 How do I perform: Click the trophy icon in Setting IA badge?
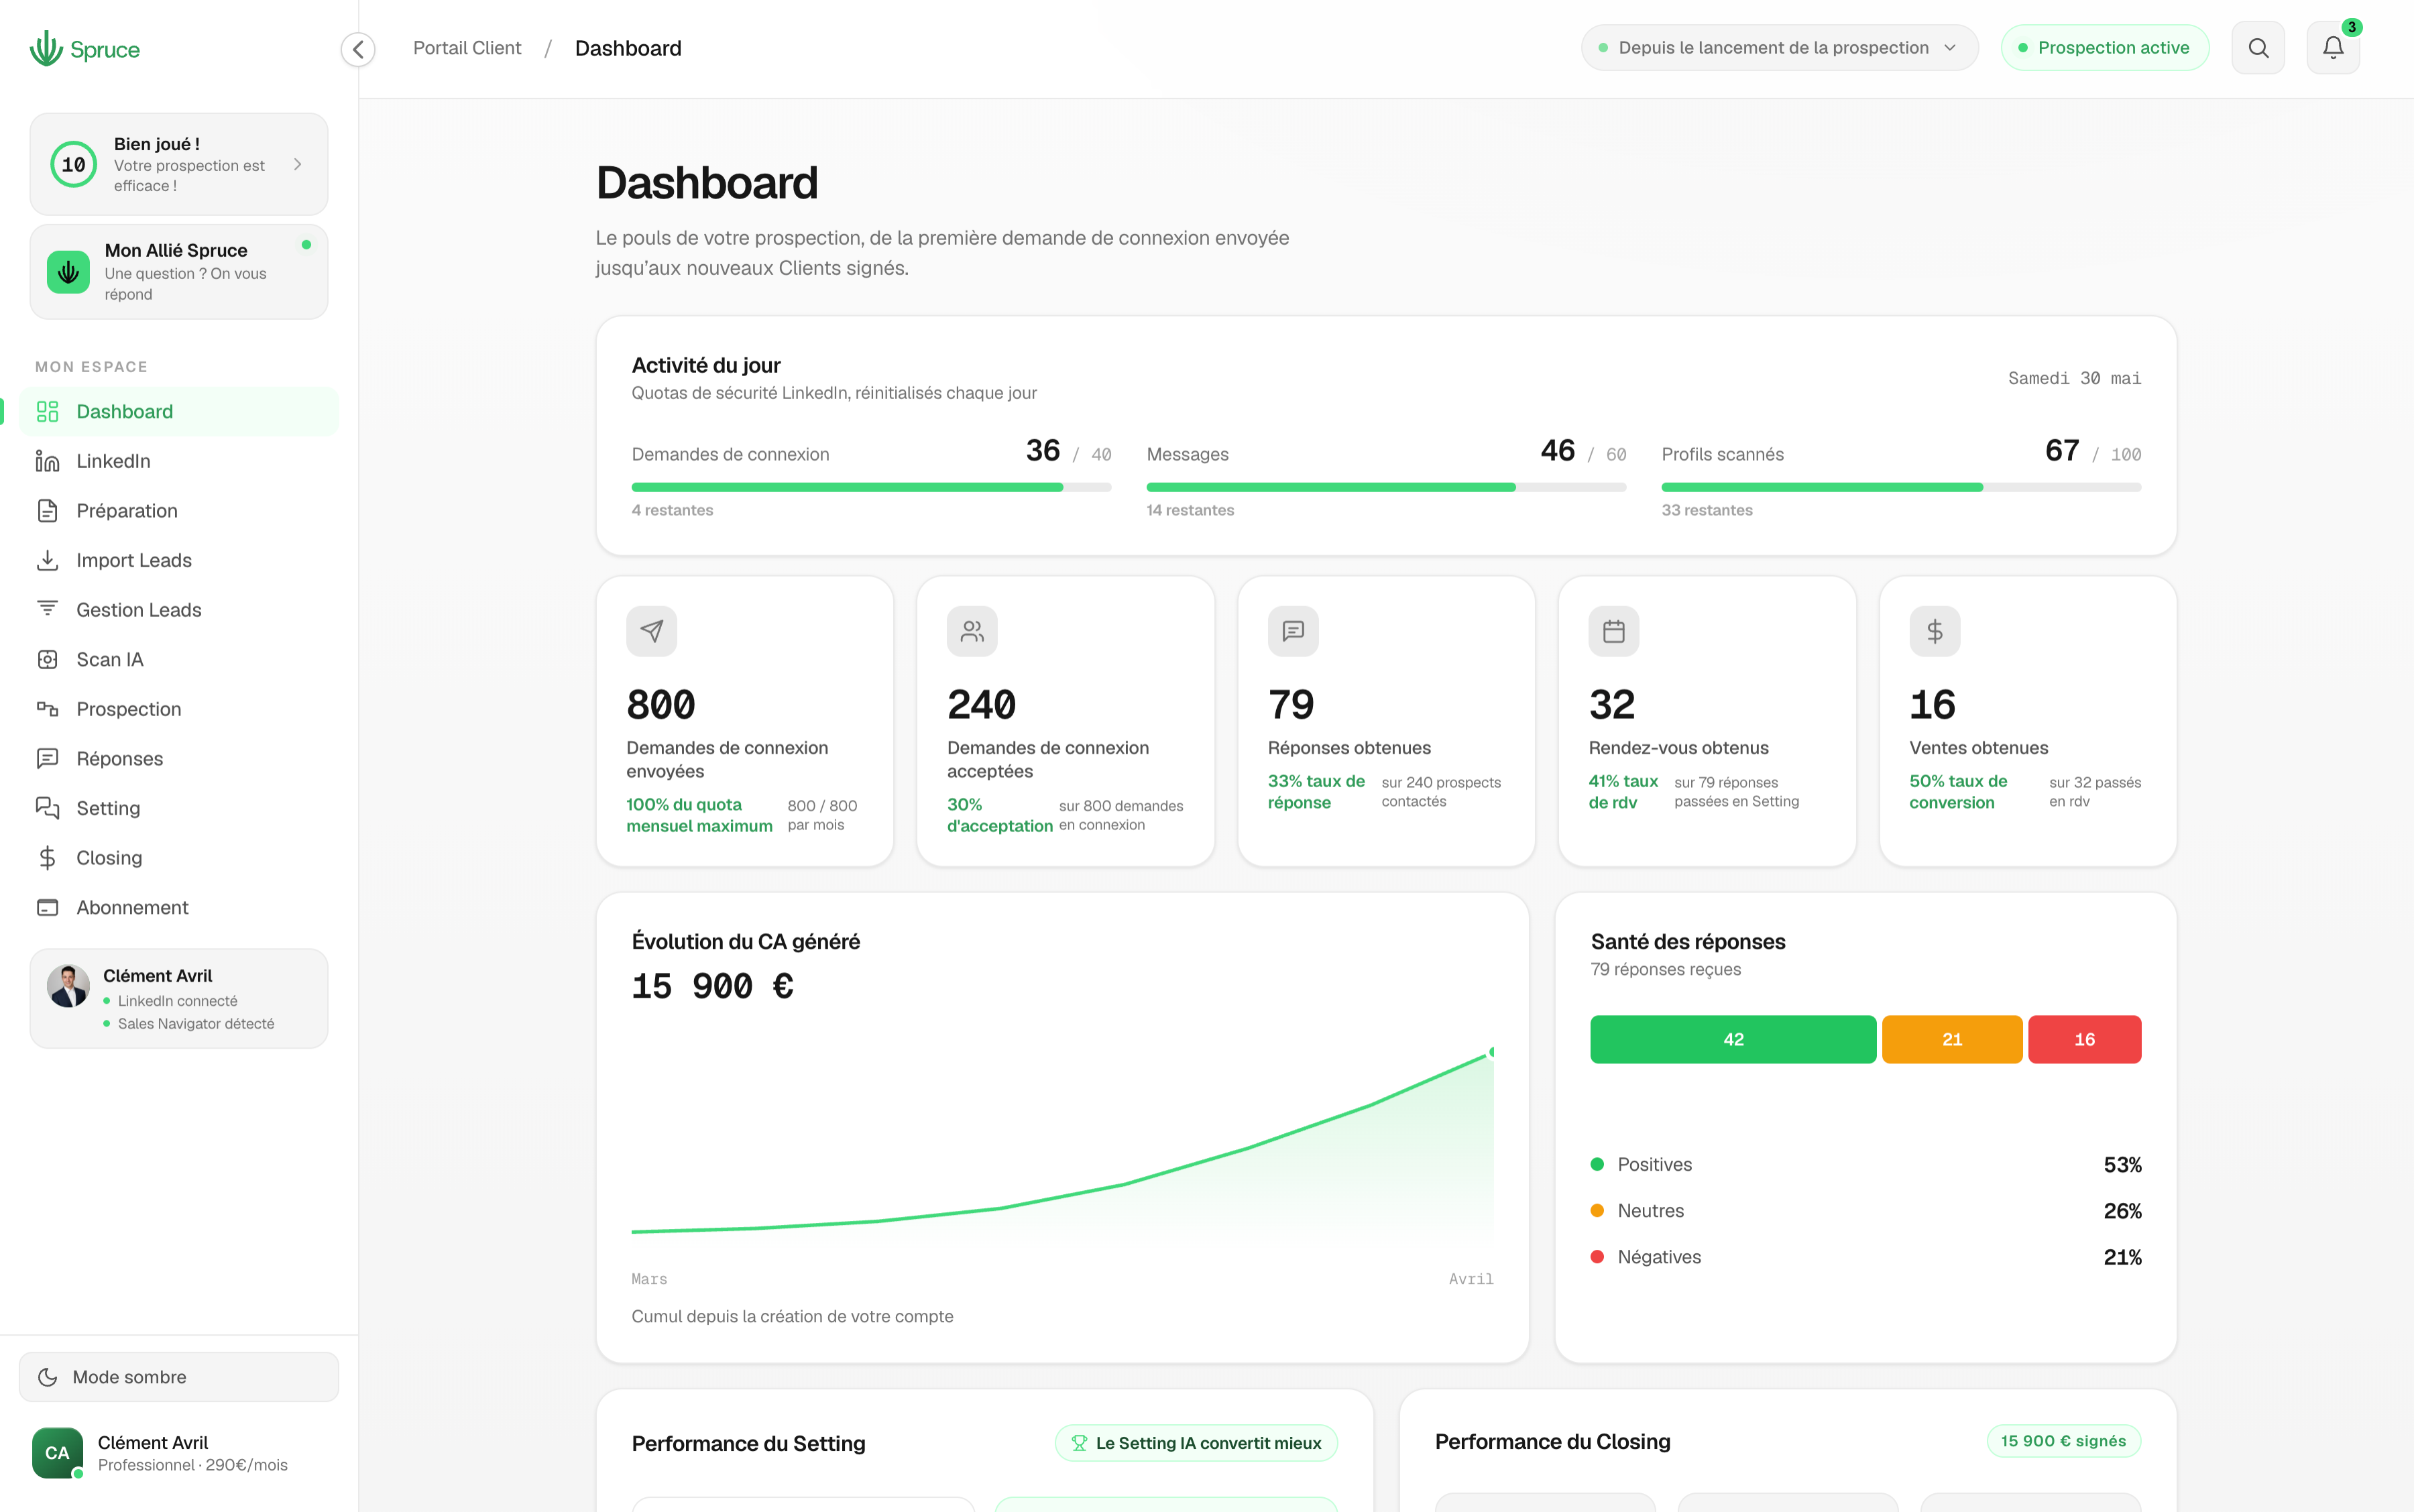[x=1079, y=1443]
